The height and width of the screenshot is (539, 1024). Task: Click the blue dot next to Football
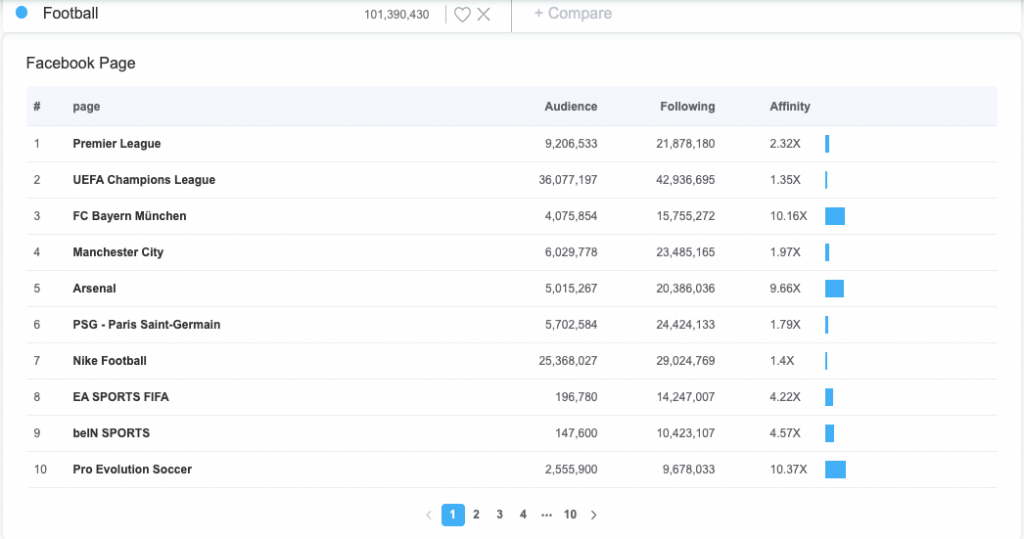click(x=22, y=12)
